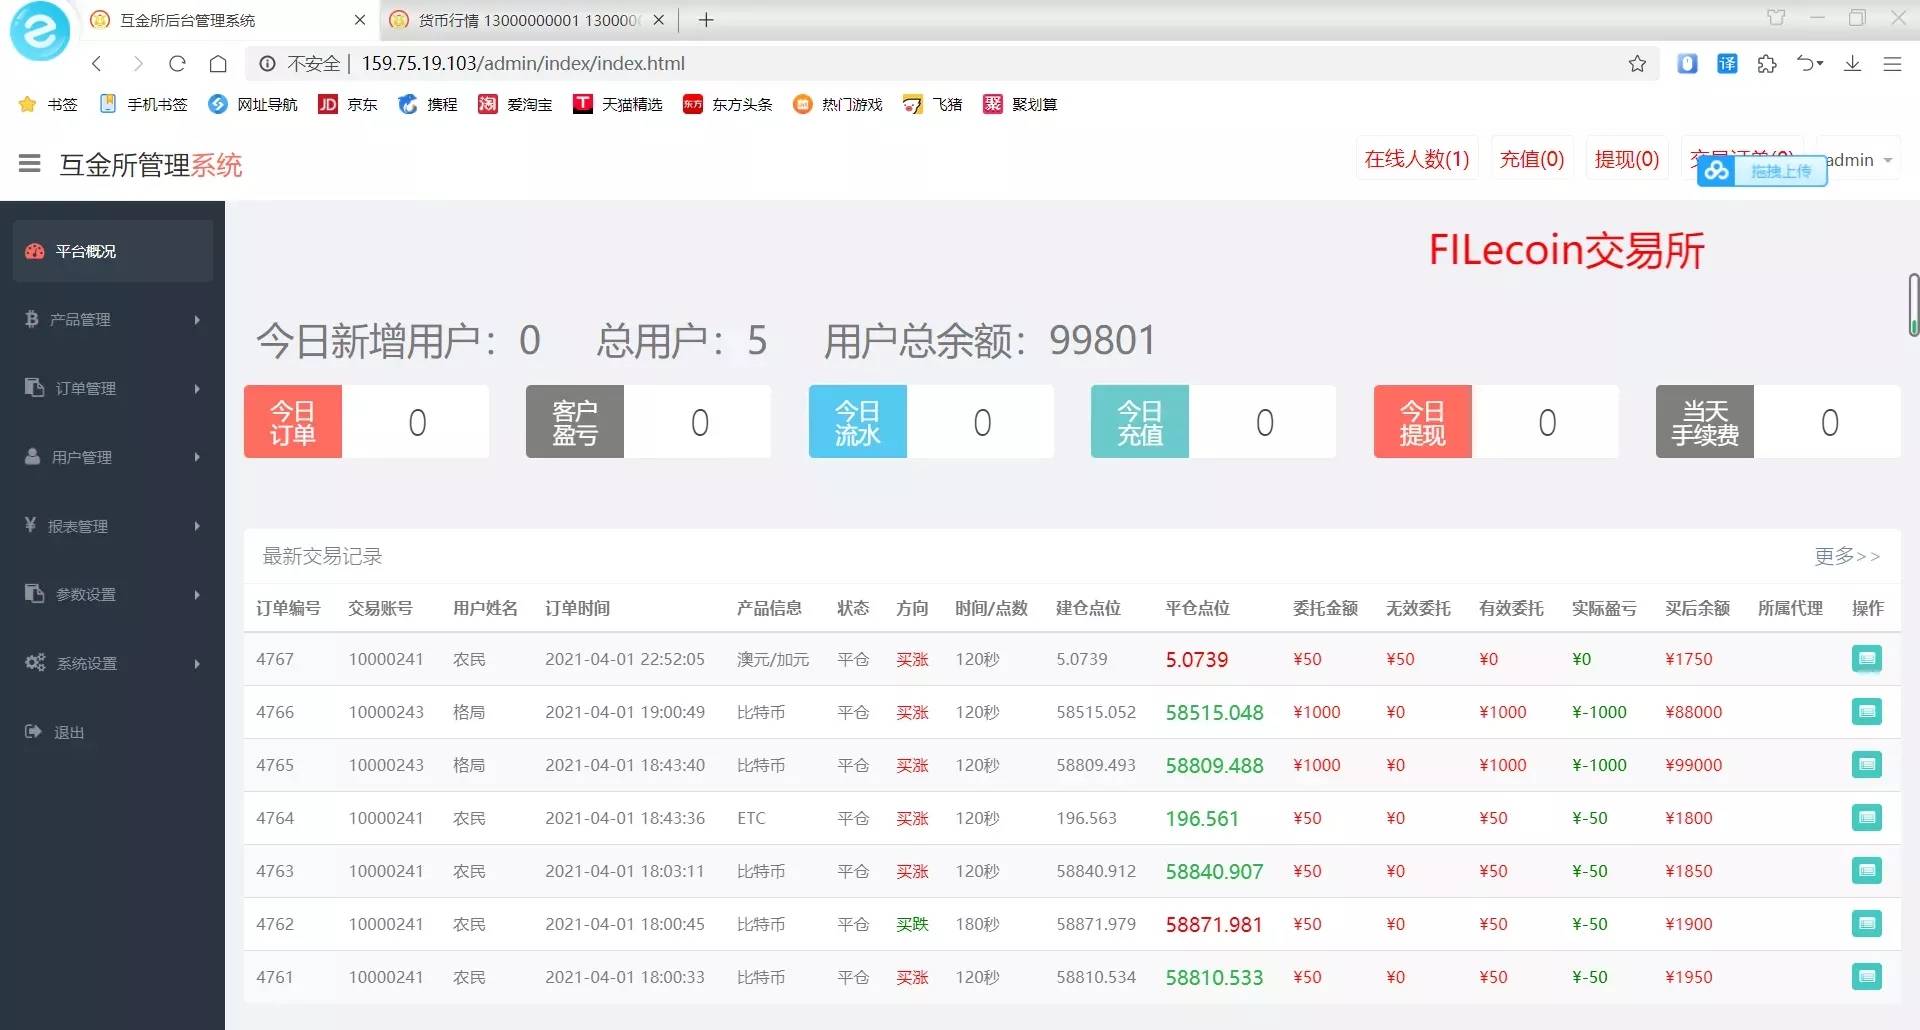Open detail icon for order 4761
Screen dimensions: 1920x1030
tap(1868, 977)
